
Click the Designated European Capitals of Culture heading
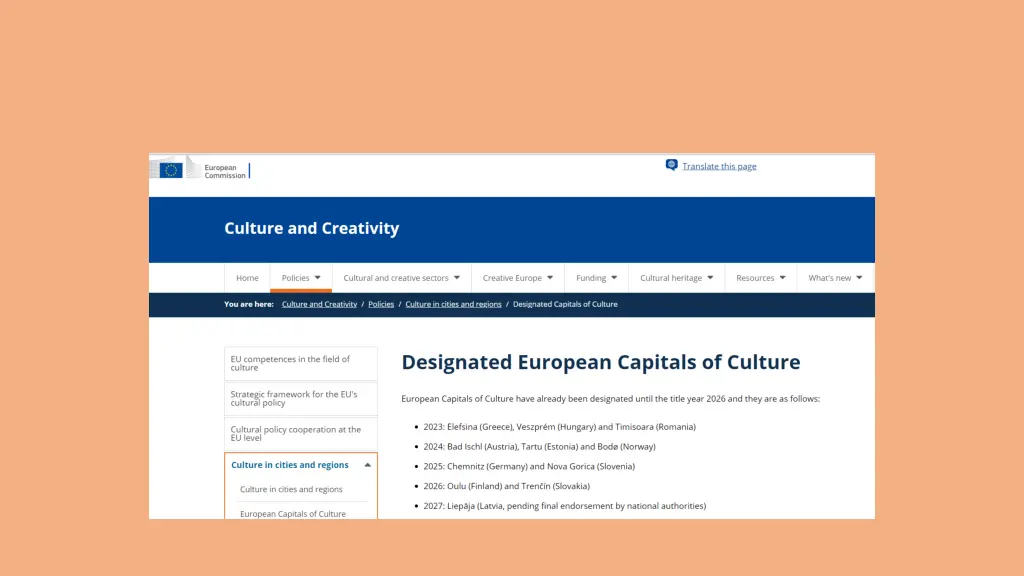click(601, 362)
